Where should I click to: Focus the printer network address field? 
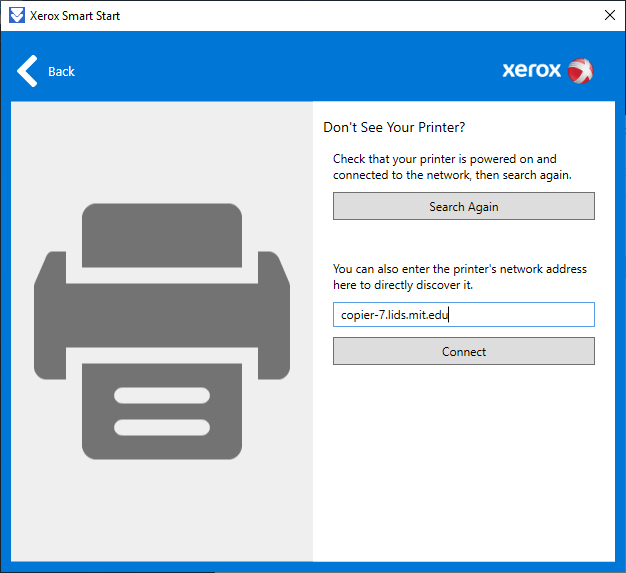pyautogui.click(x=464, y=315)
